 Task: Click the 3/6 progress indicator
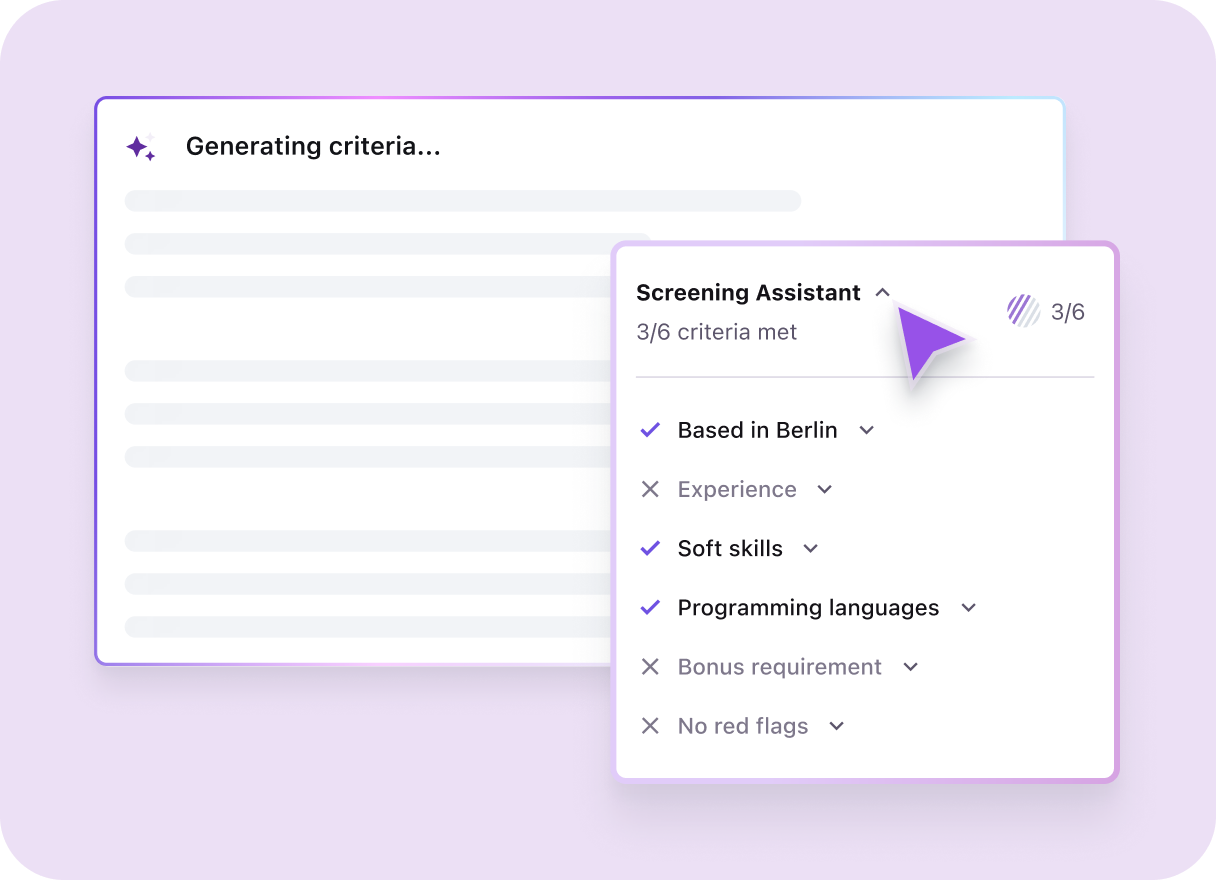click(x=1068, y=311)
